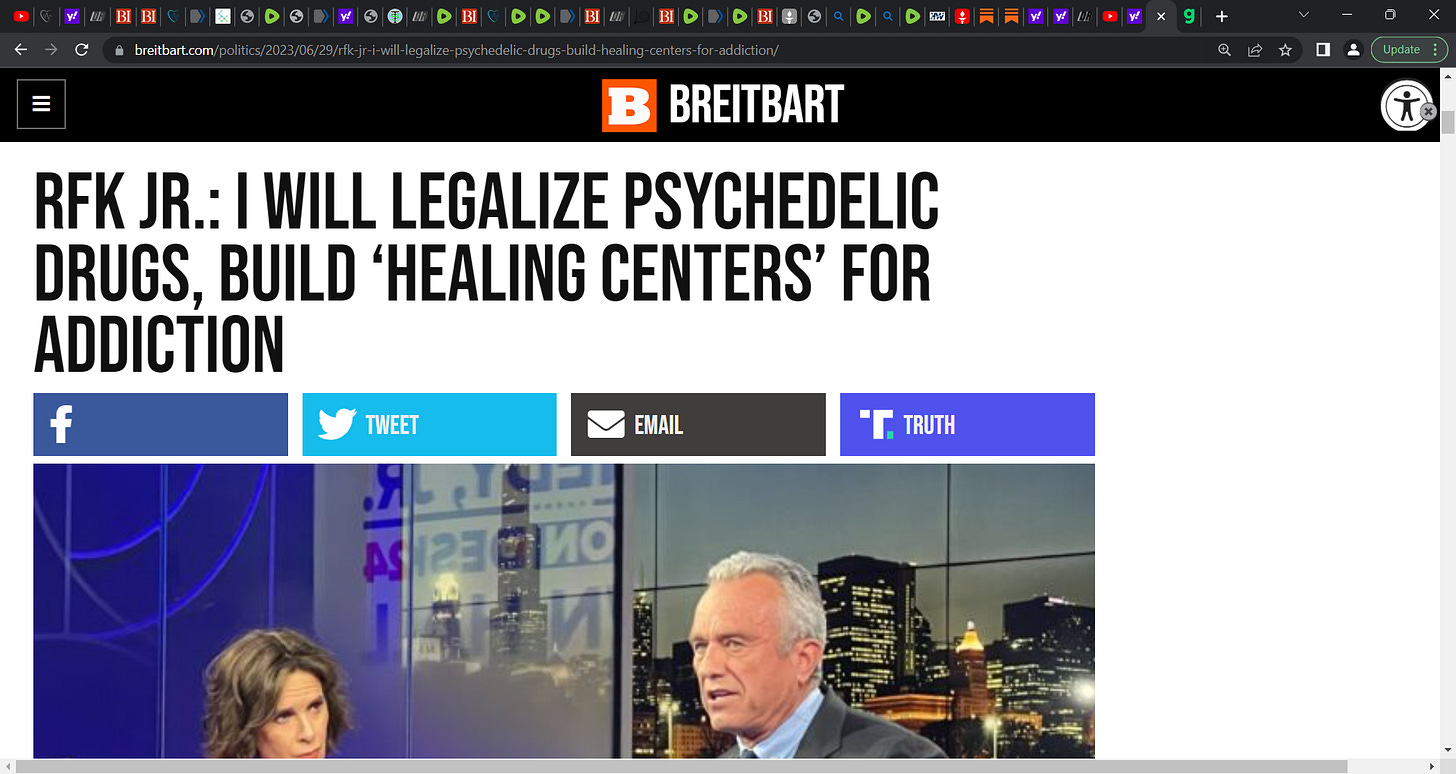Open a new browser tab
Screen dimensions: 1456x774
tap(1221, 16)
